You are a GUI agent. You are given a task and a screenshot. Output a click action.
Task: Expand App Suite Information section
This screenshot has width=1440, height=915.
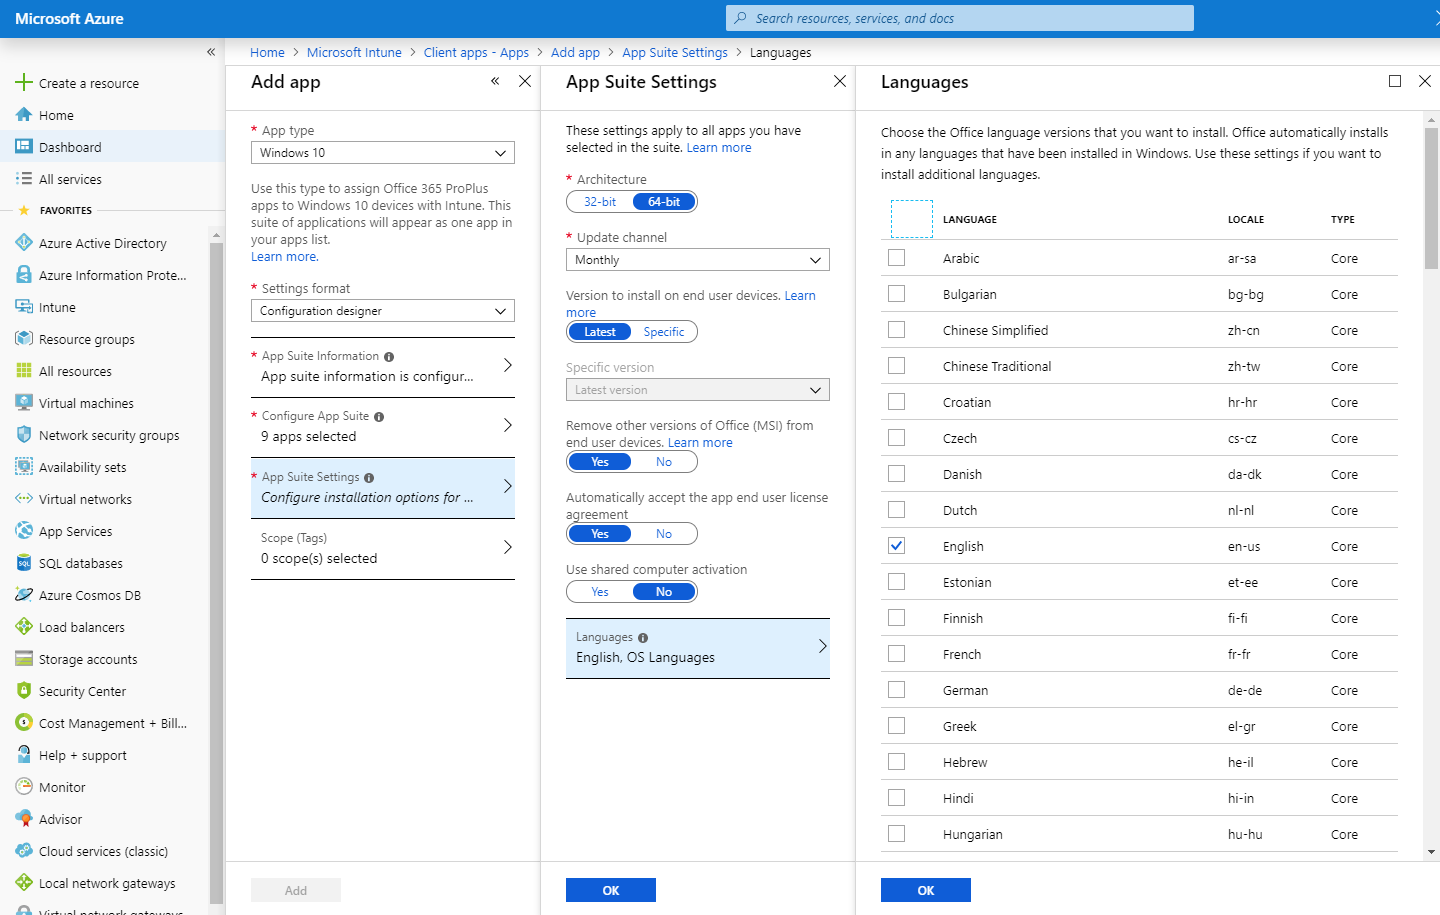tap(383, 367)
